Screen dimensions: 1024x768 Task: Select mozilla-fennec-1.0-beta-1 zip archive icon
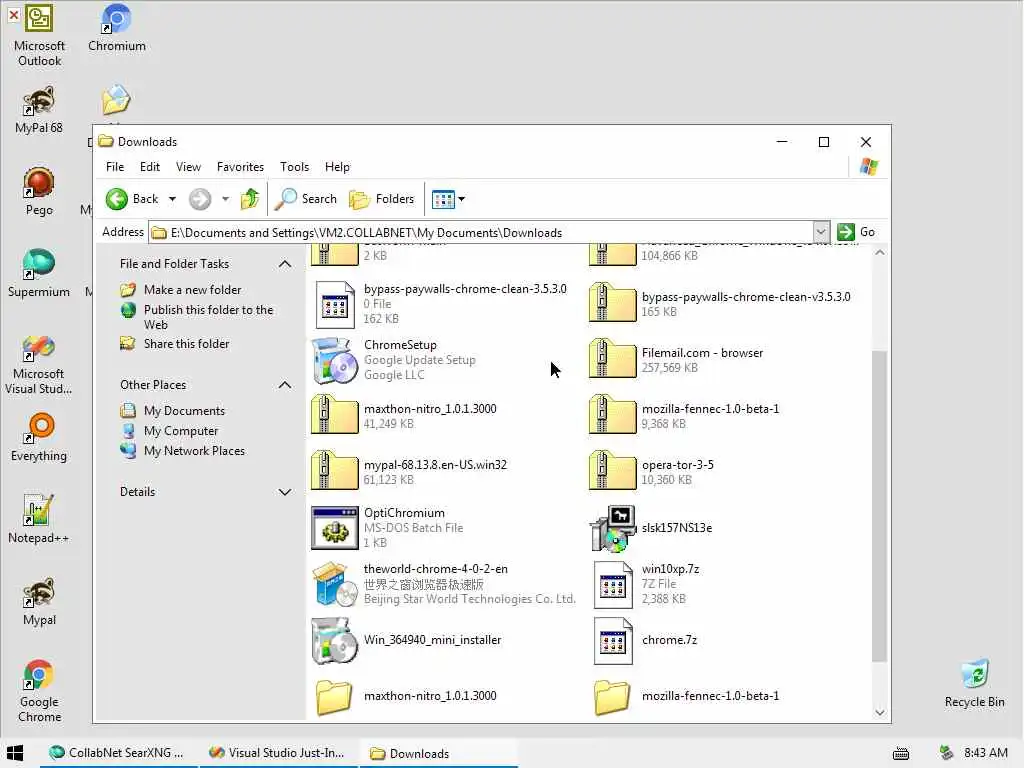613,414
